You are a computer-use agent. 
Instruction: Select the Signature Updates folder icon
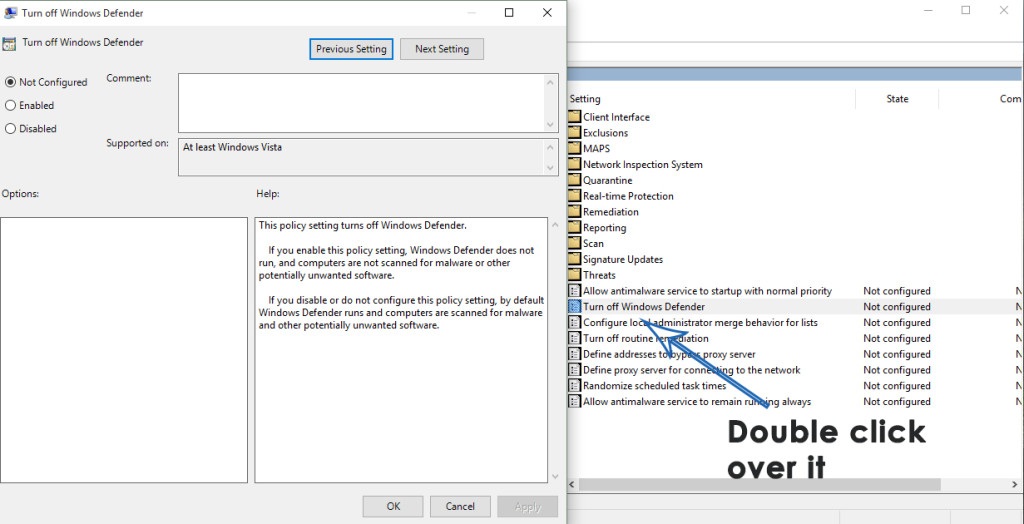pyautogui.click(x=574, y=259)
